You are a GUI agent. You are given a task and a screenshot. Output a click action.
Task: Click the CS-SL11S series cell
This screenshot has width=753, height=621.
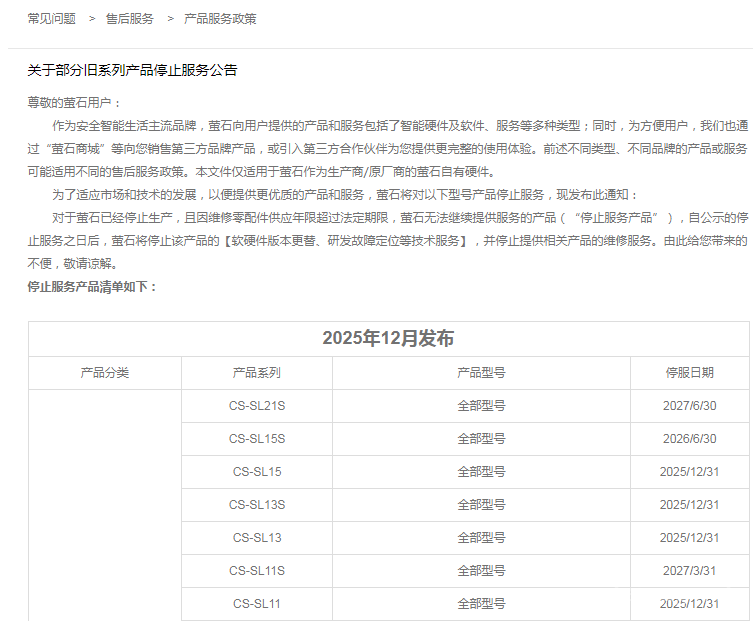tap(257, 570)
